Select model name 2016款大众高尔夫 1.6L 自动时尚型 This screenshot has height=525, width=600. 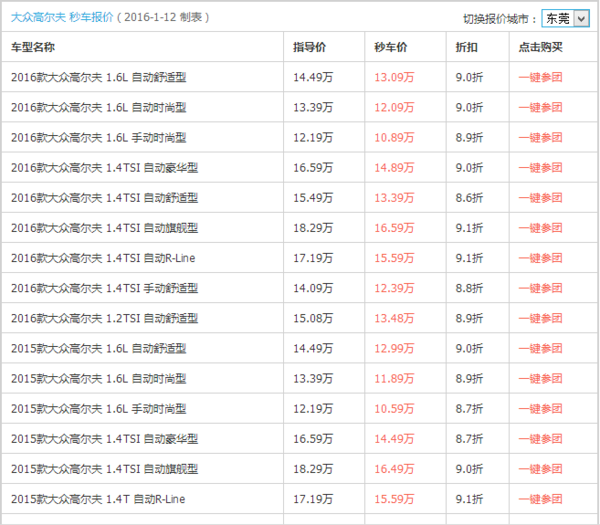99,108
